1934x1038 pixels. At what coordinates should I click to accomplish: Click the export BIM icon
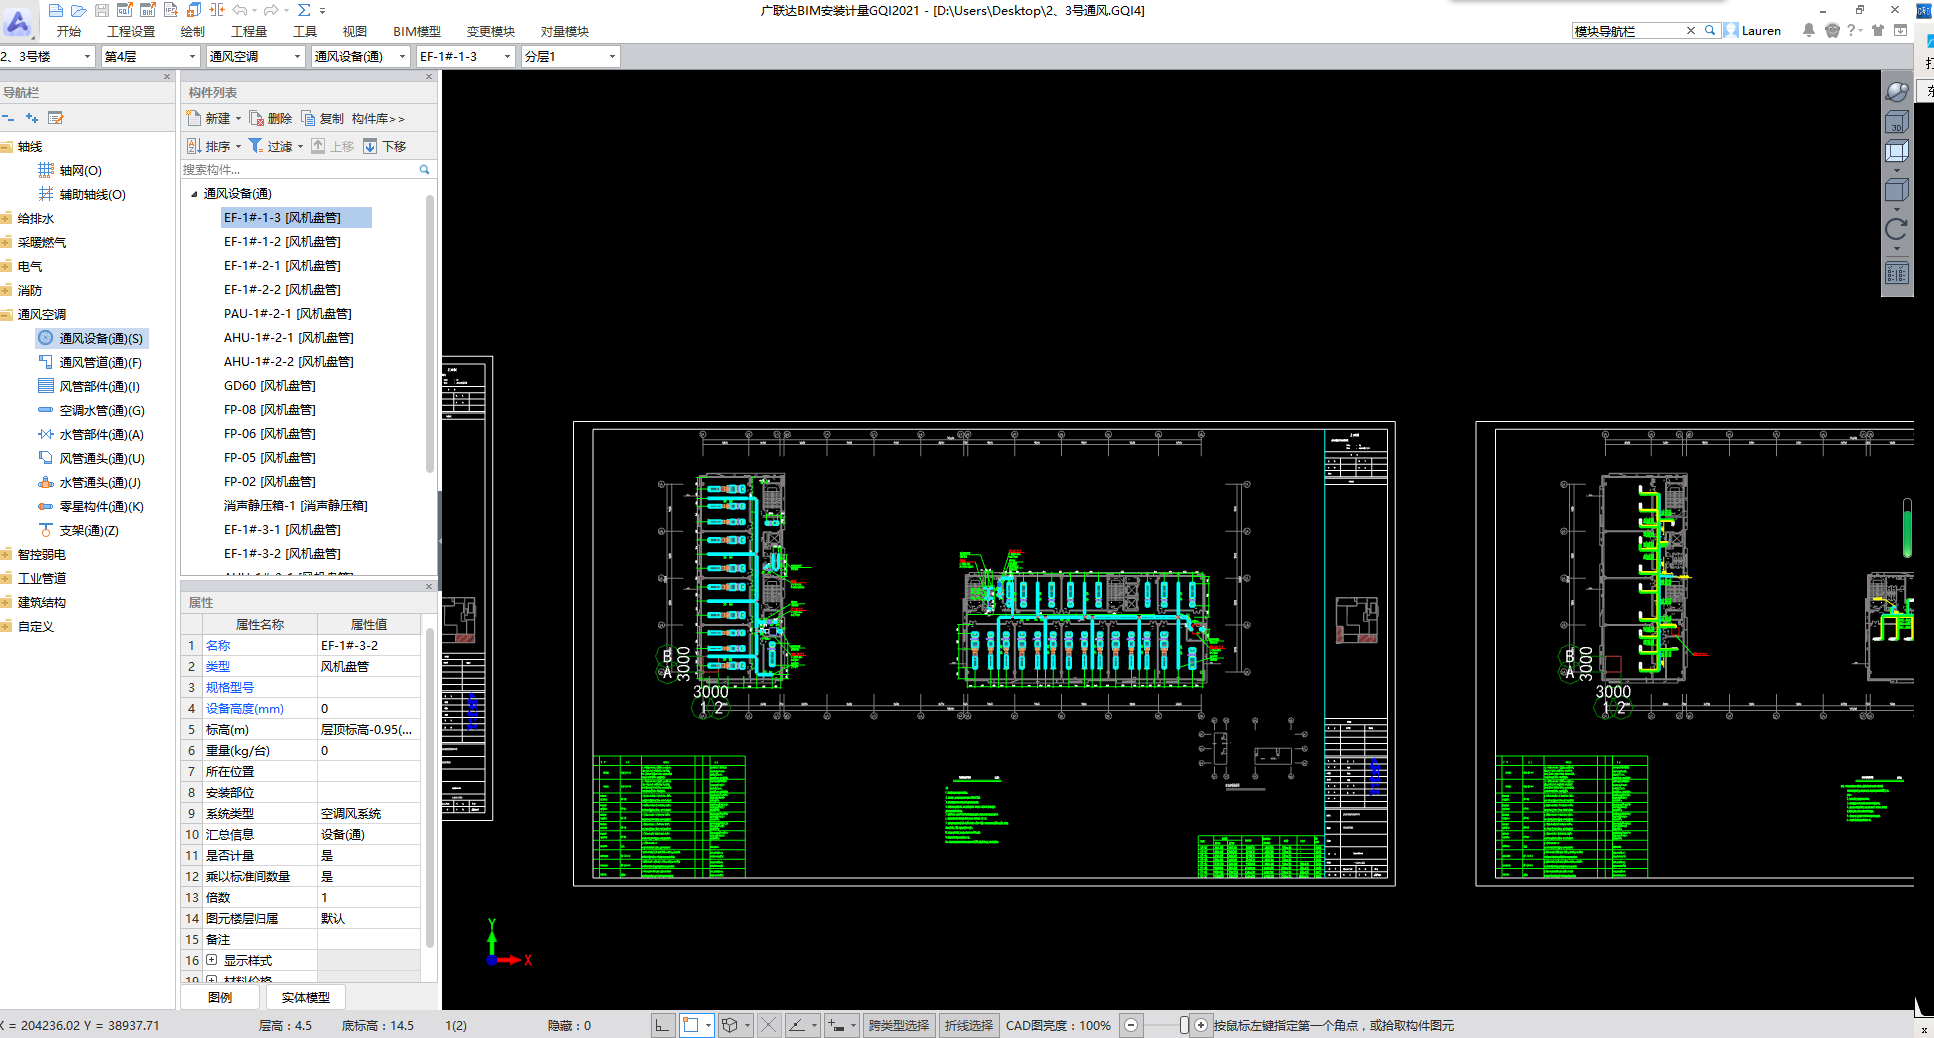pos(148,10)
